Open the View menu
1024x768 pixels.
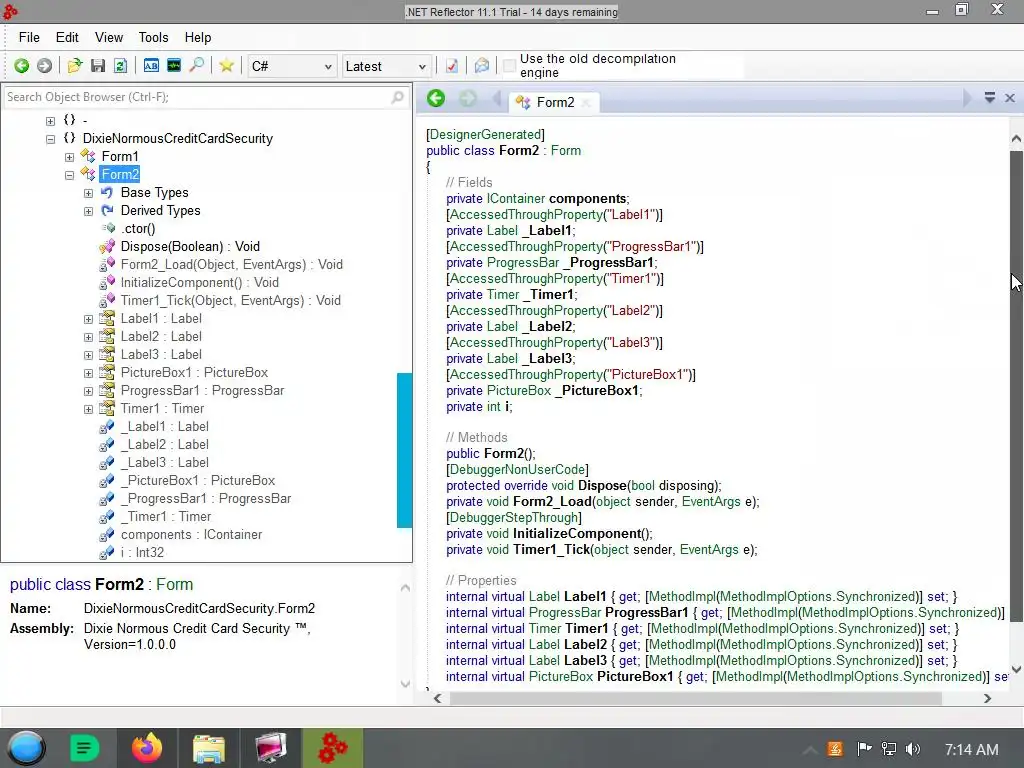(108, 37)
